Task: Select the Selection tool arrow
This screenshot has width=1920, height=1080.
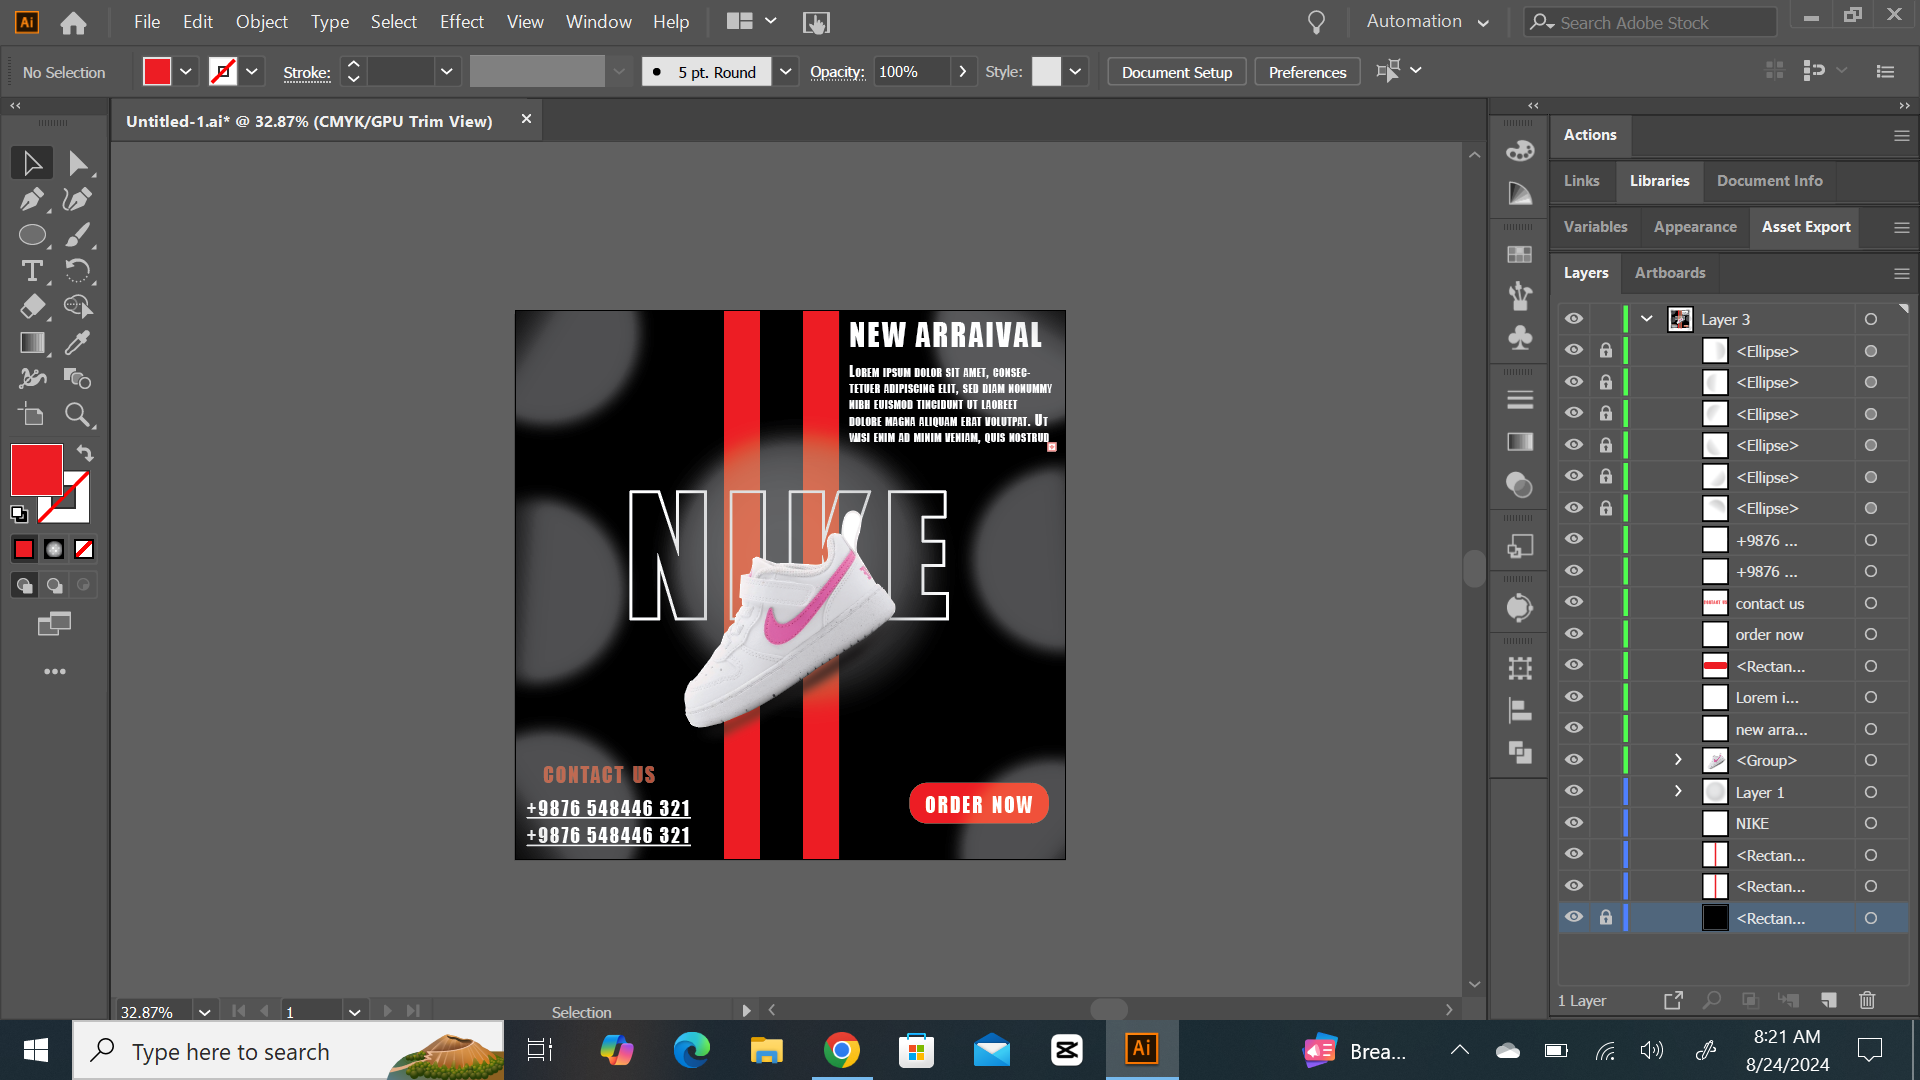Action: [32, 163]
